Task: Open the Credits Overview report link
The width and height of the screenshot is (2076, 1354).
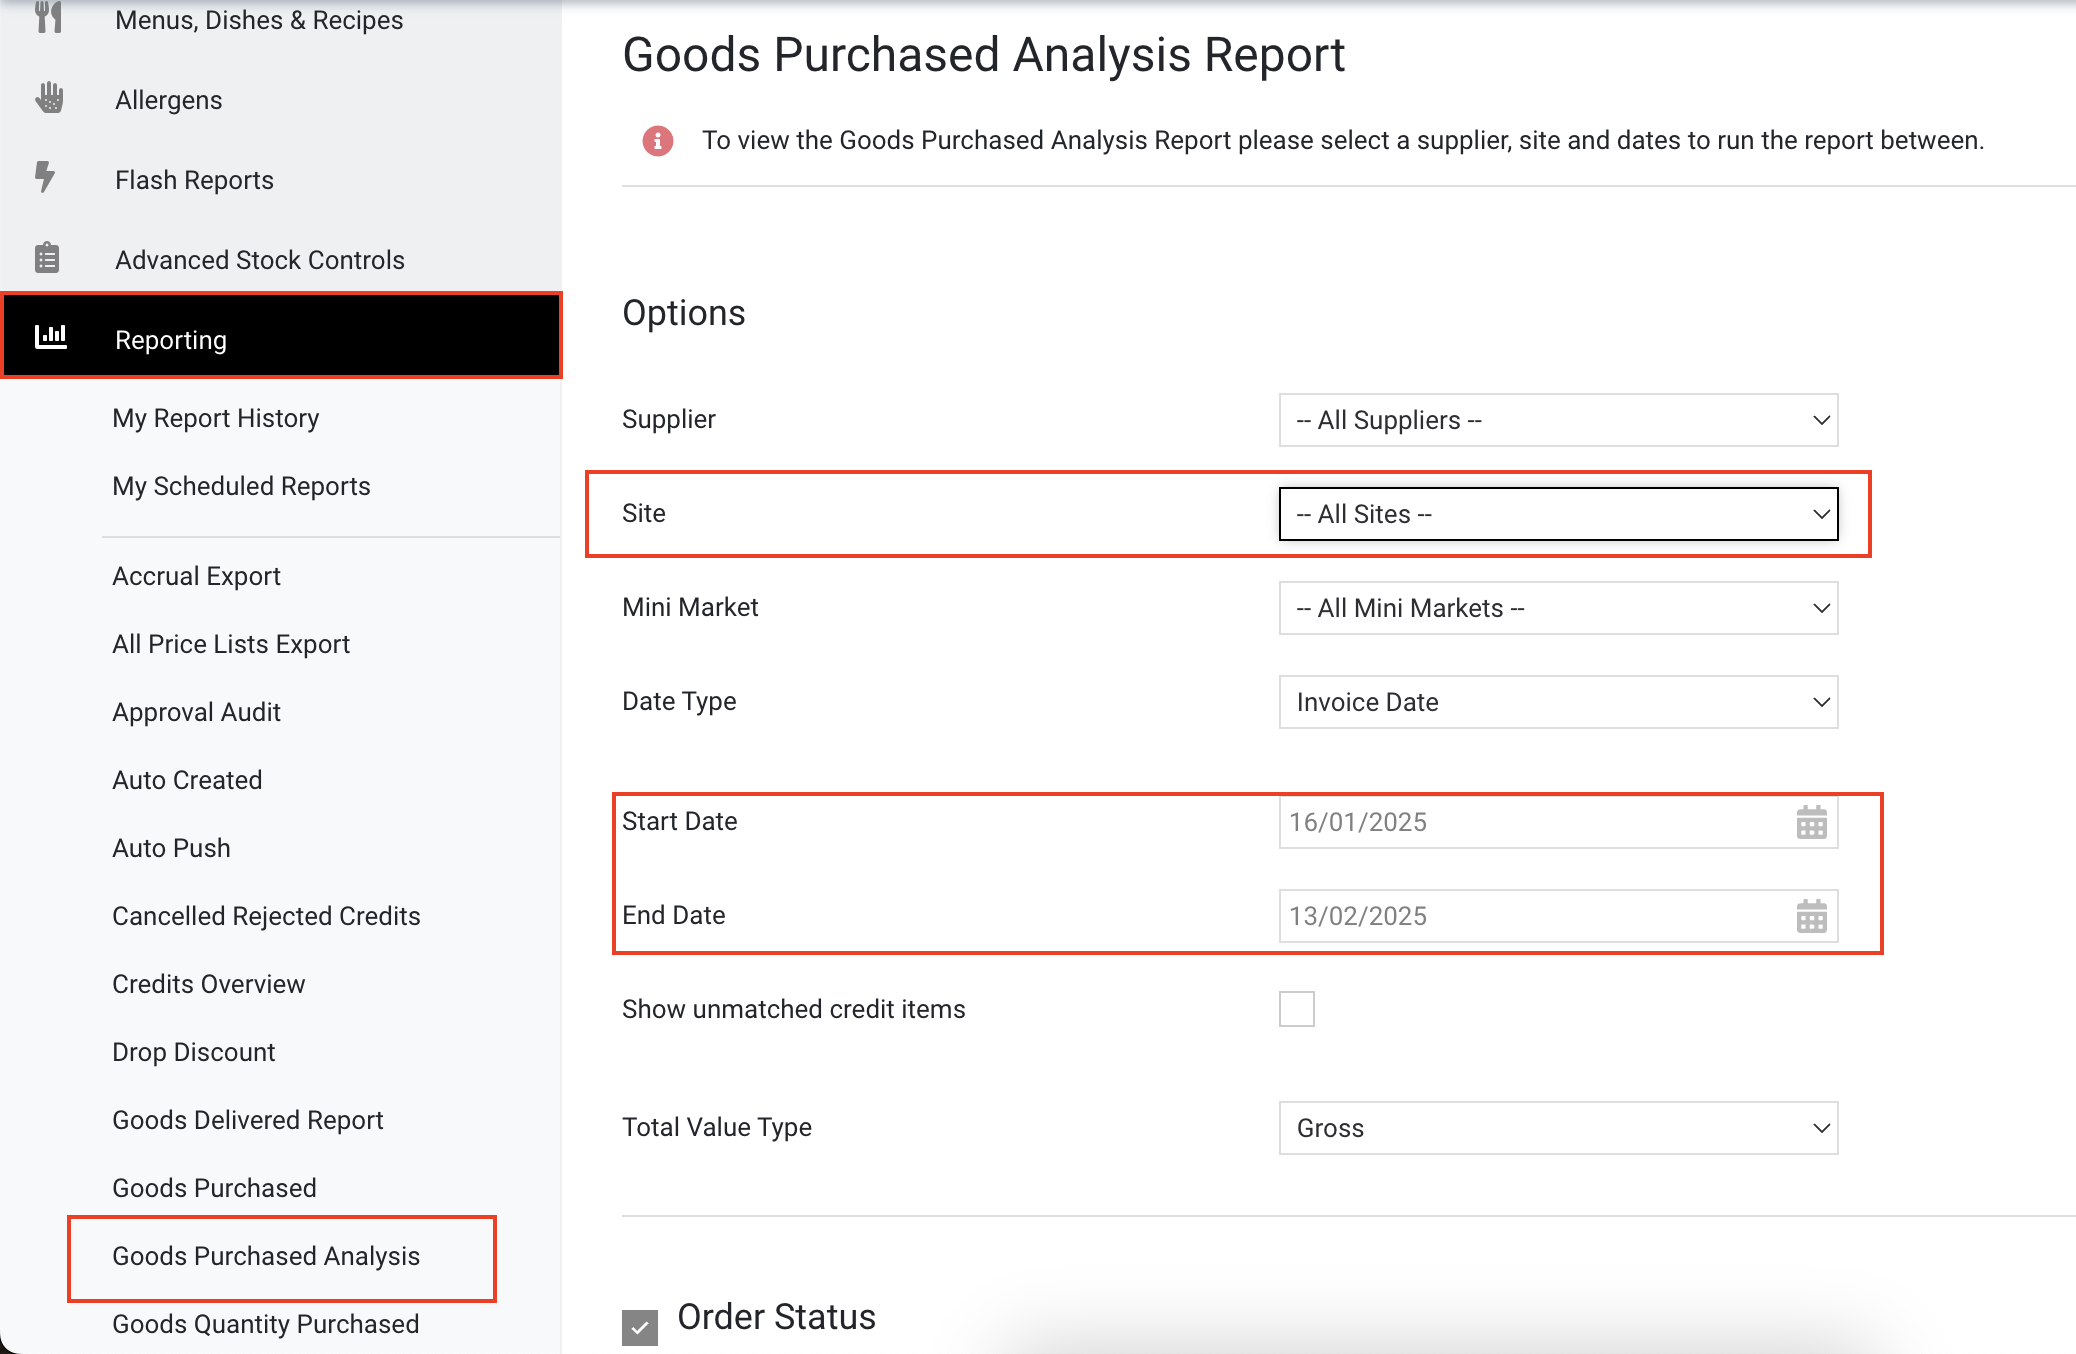Action: tap(209, 984)
